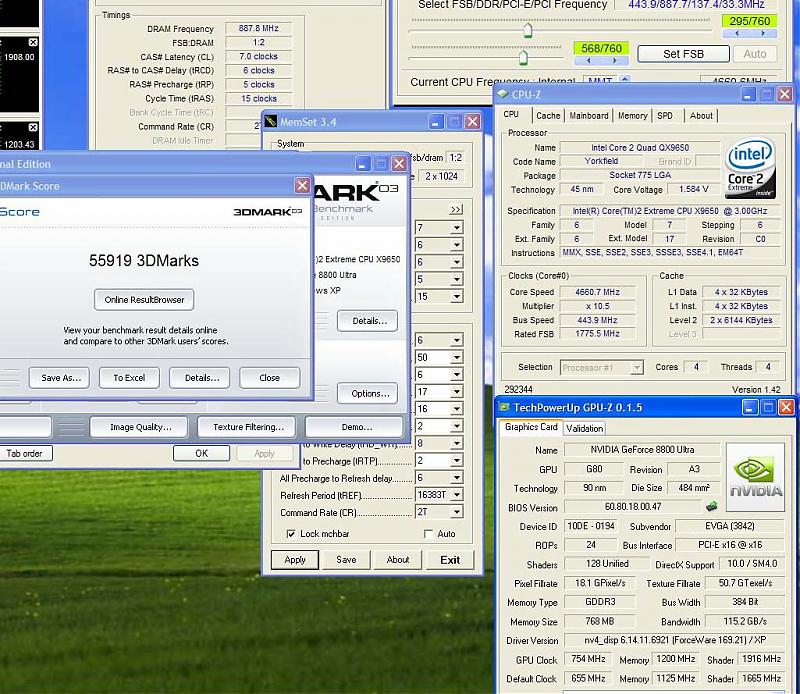Open the MemSet dropdown showing value 7

click(x=457, y=228)
